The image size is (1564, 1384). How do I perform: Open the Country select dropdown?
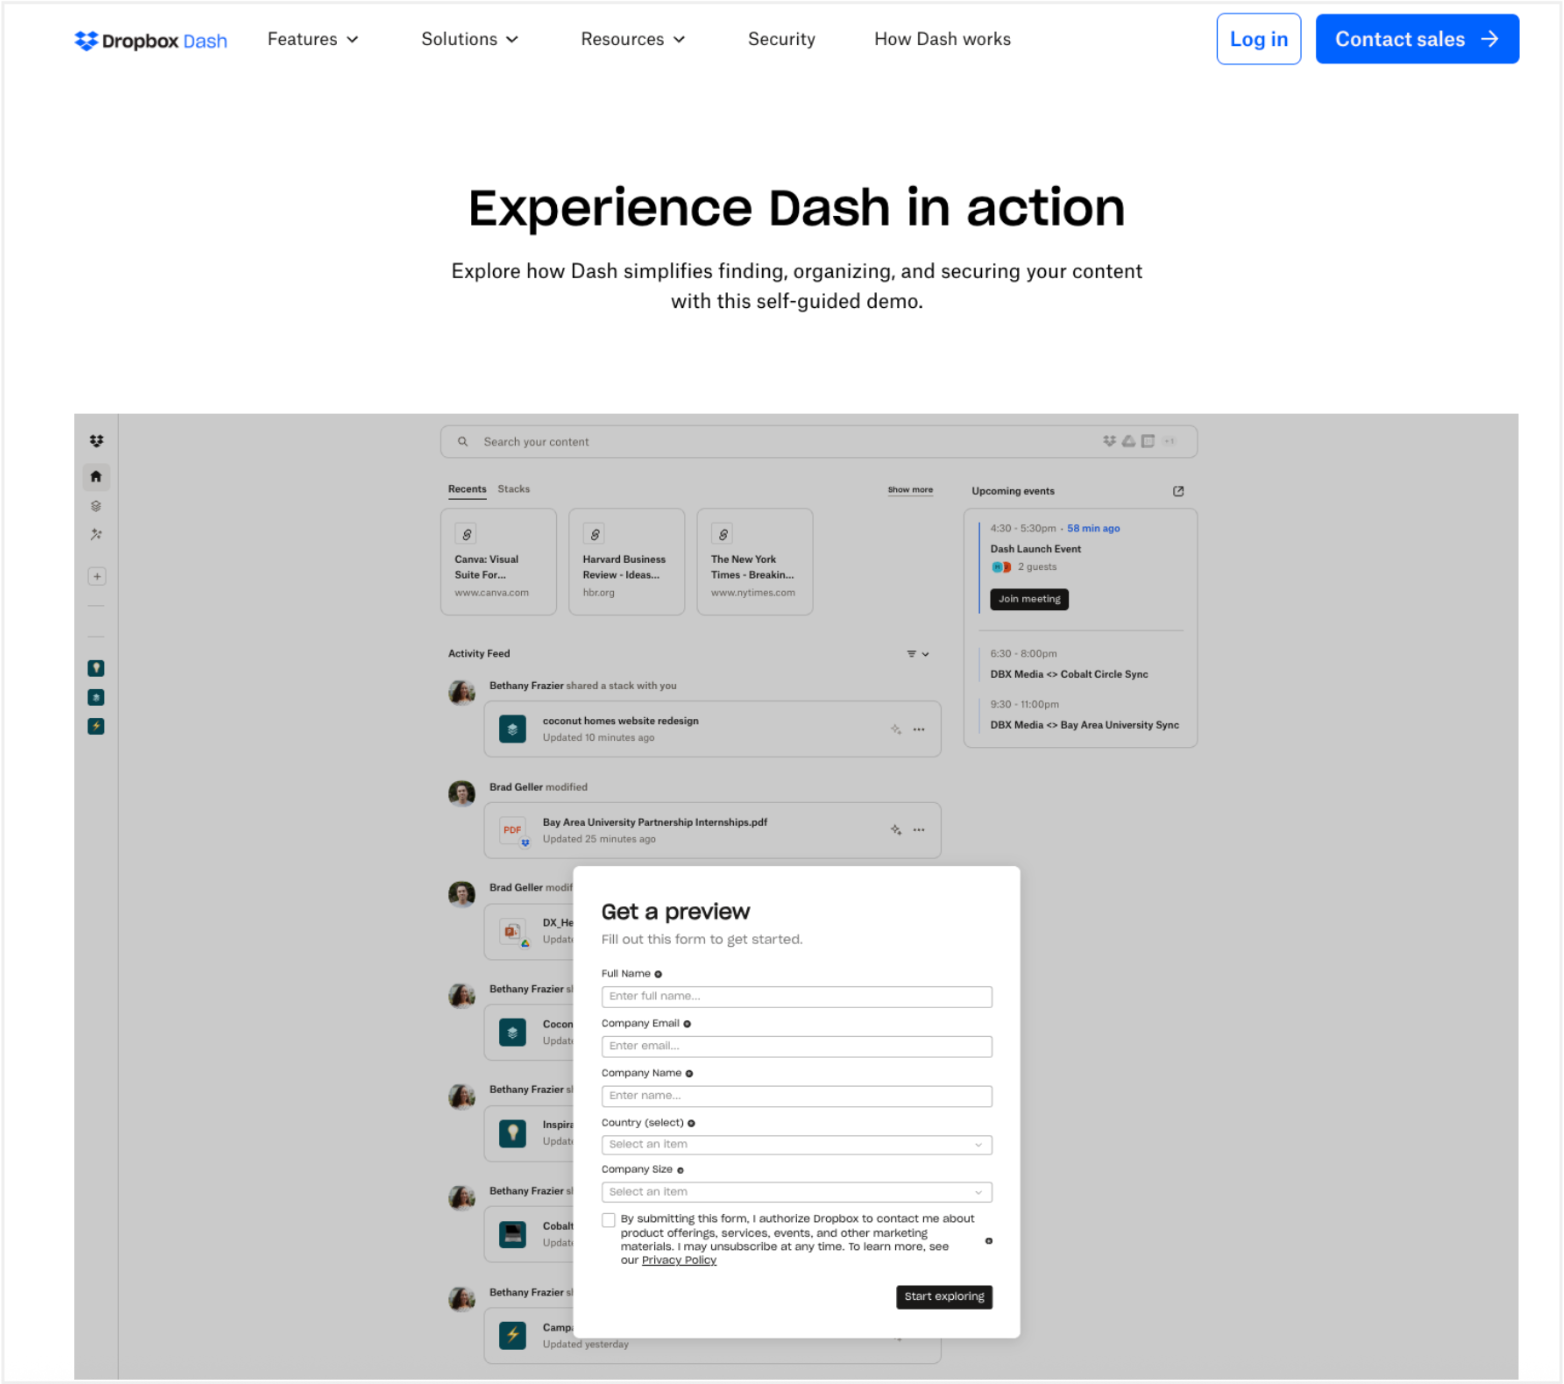pos(797,1144)
